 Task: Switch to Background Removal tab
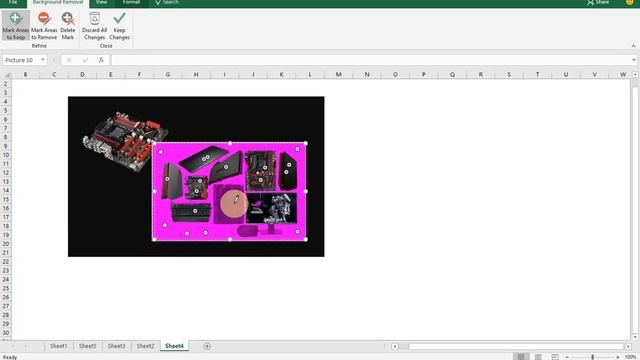[58, 2]
